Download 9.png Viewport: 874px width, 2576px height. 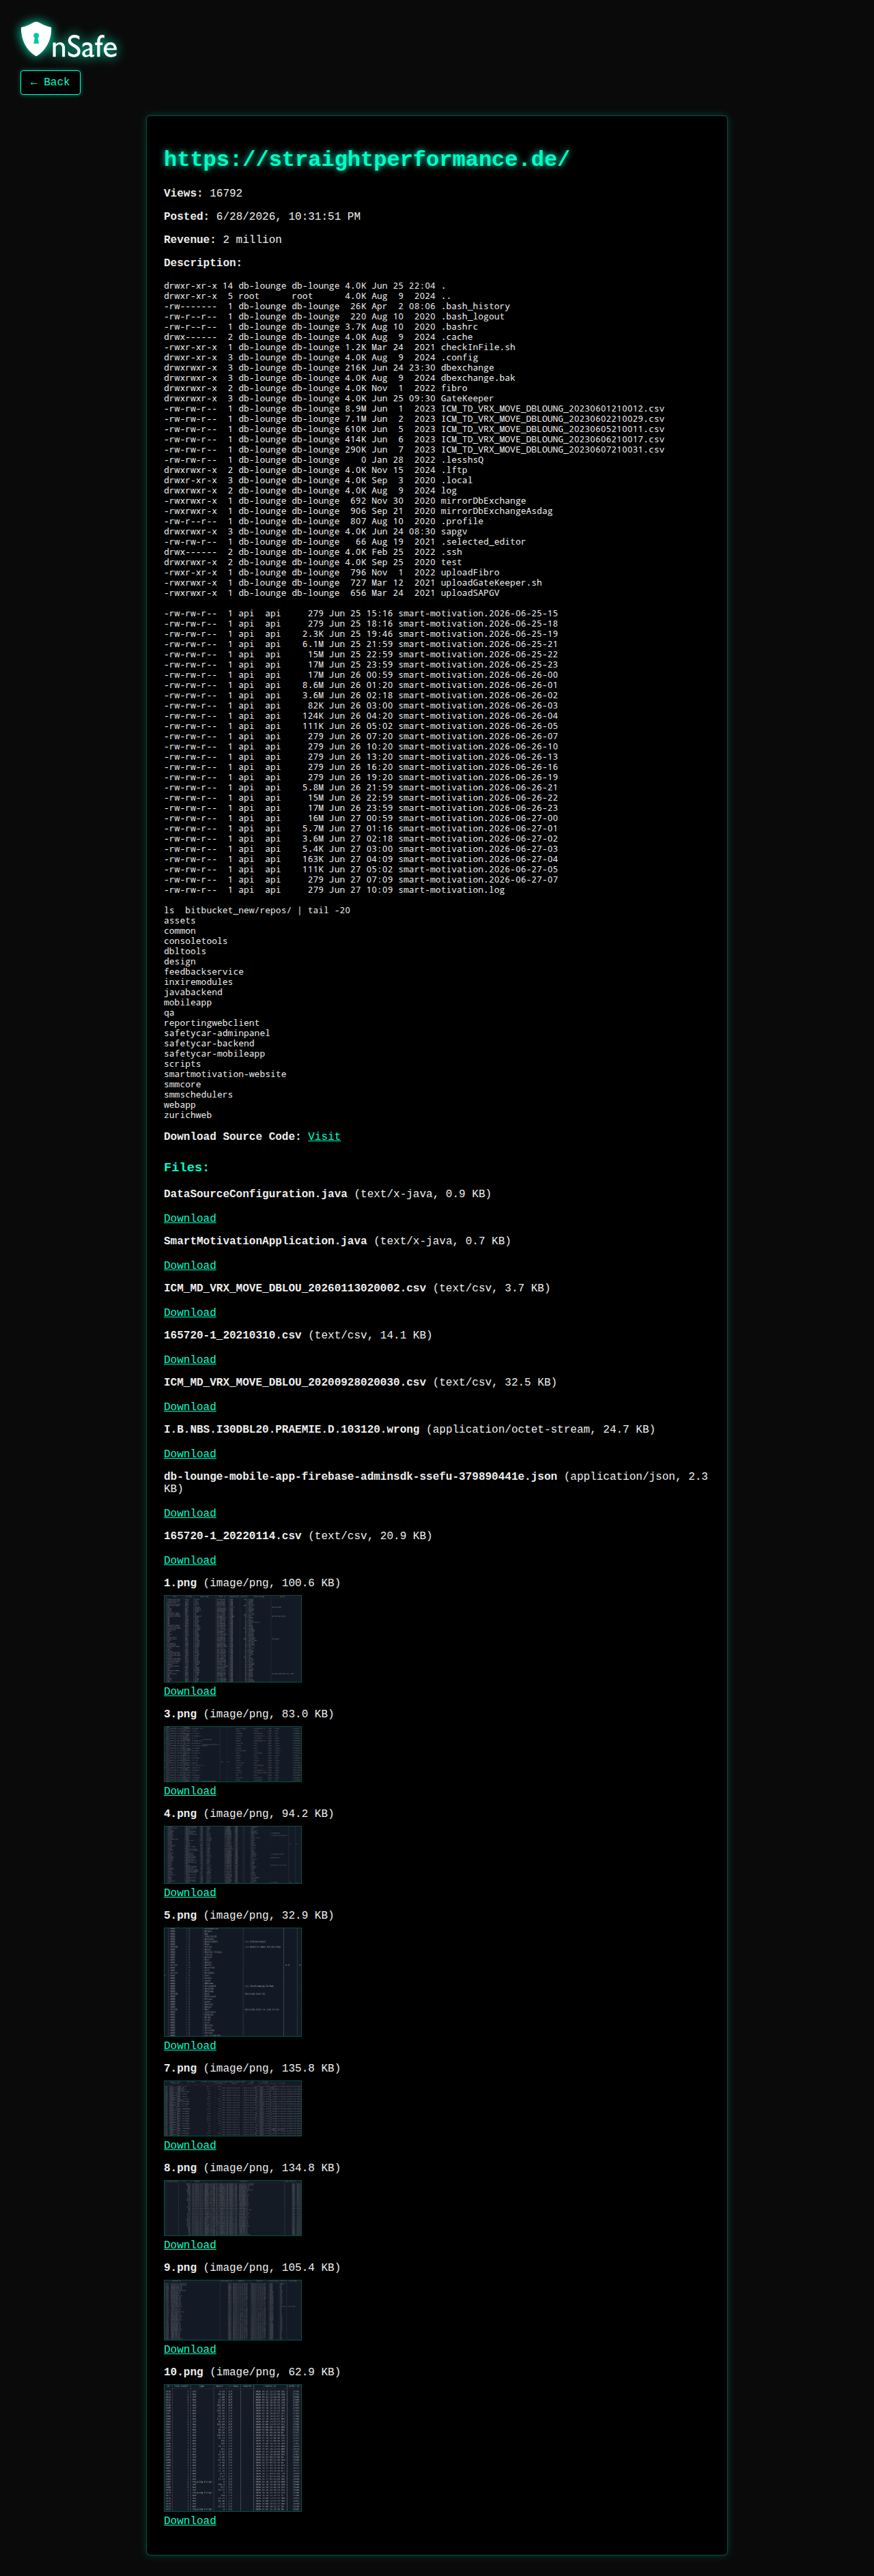[x=190, y=2349]
